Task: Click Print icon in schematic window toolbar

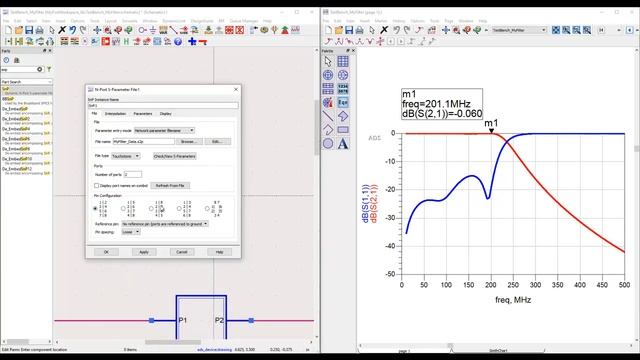Action: (40, 30)
